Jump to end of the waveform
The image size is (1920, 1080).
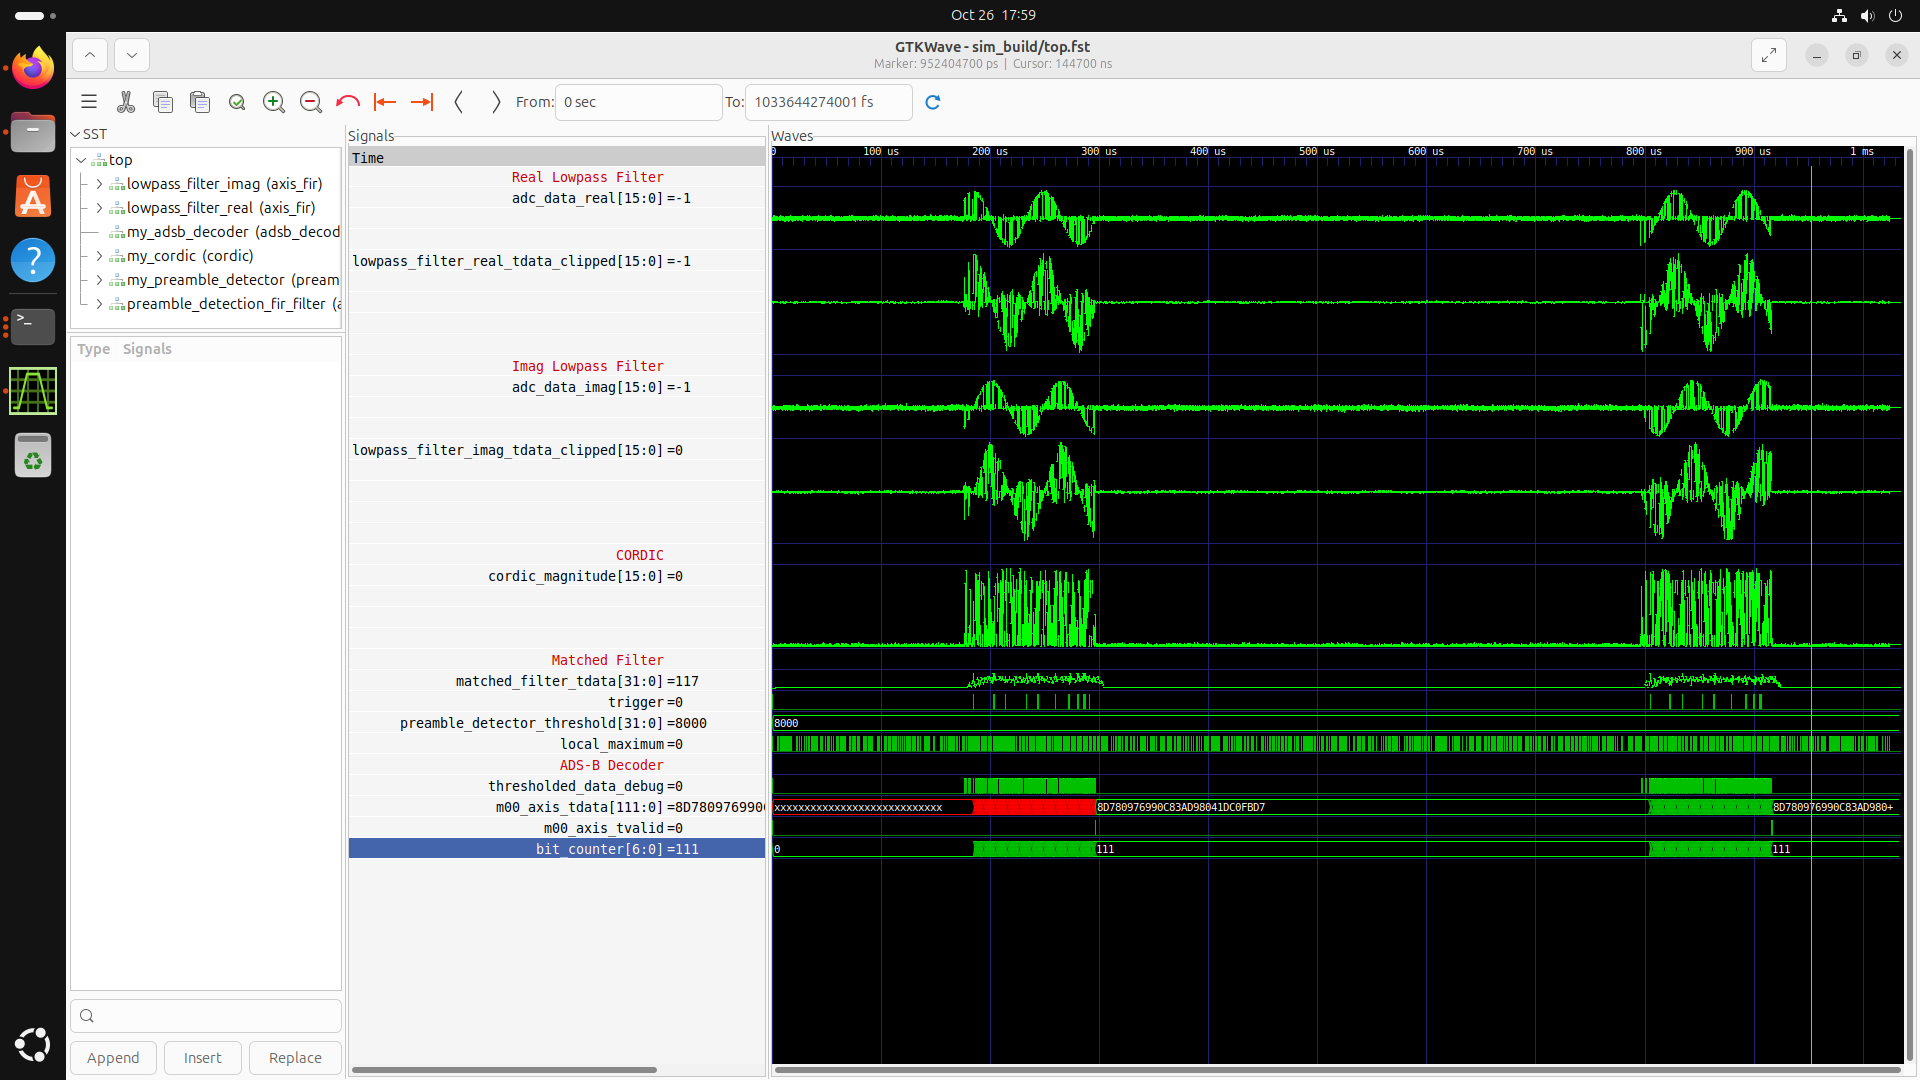pos(421,101)
